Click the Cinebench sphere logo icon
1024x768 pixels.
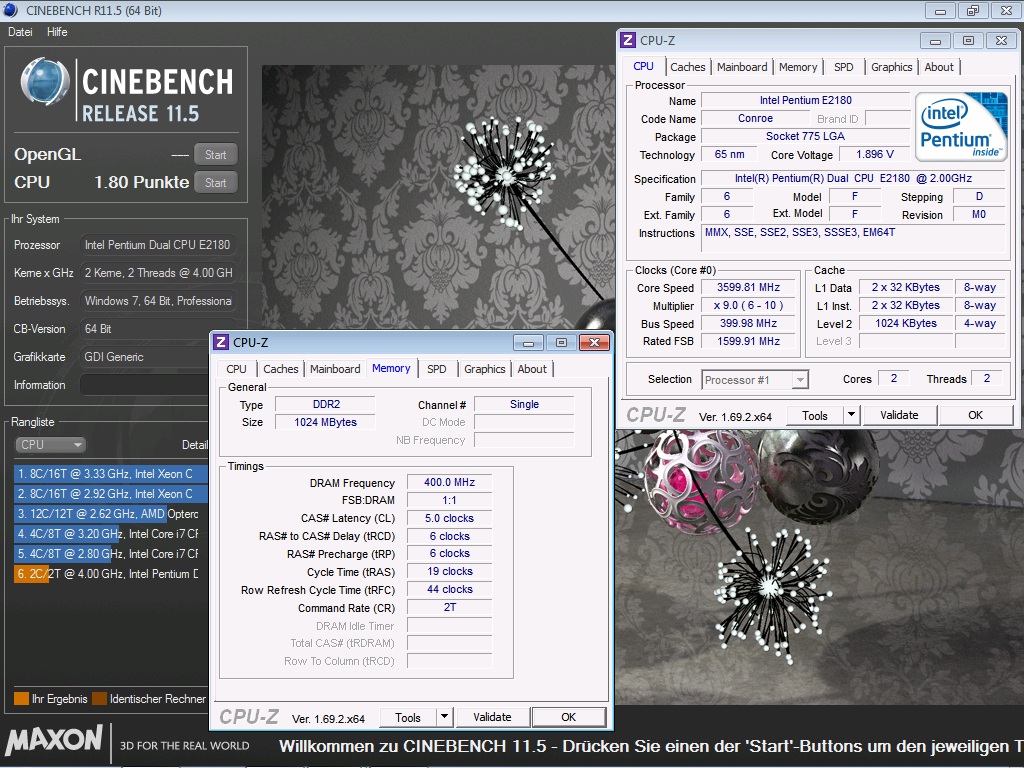pos(44,82)
